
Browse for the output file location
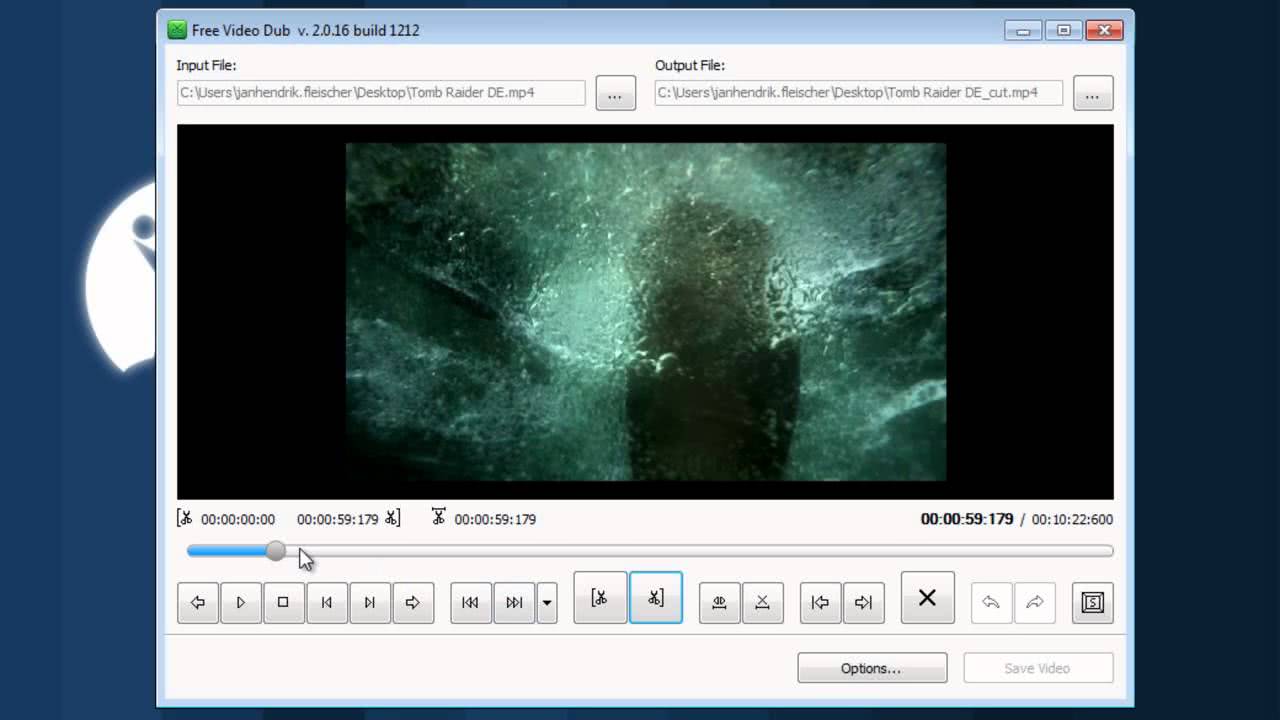[x=1092, y=93]
